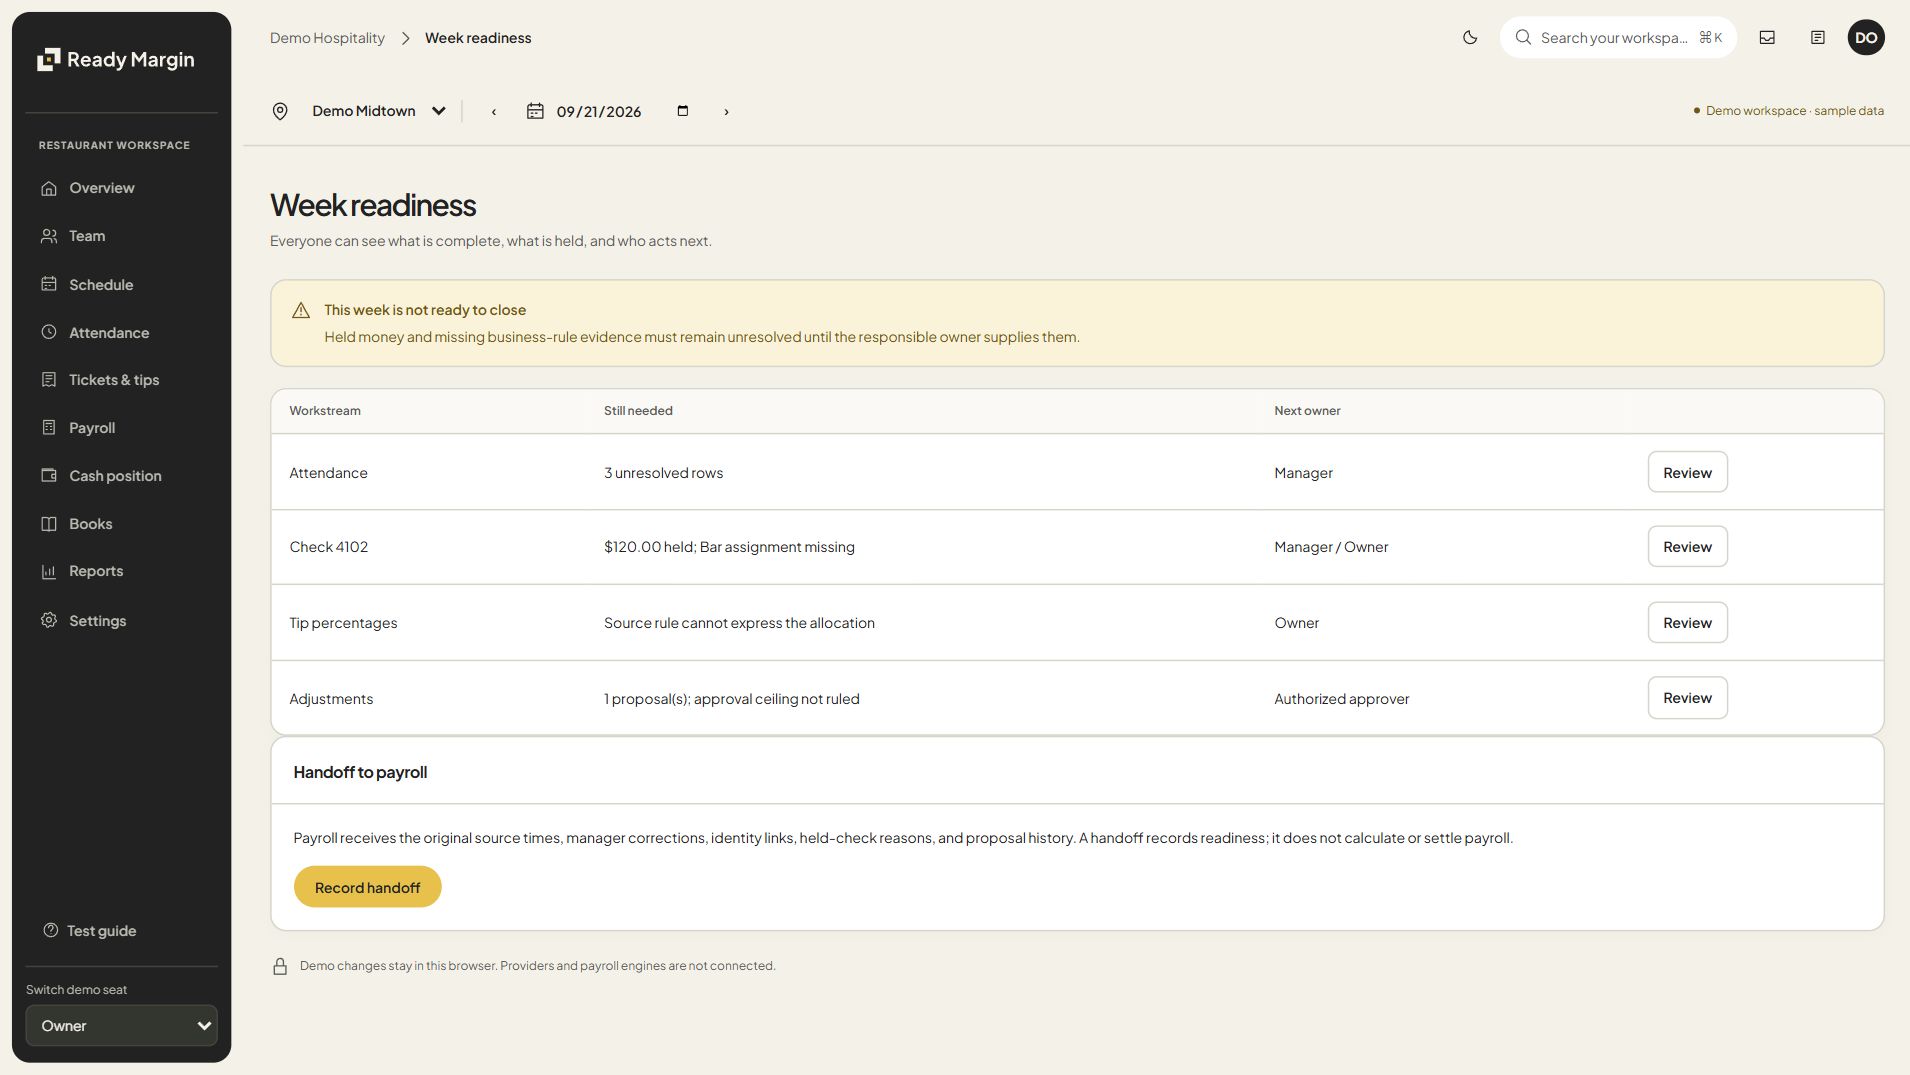
Task: Go to Schedule in the sidebar
Action: (x=121, y=284)
